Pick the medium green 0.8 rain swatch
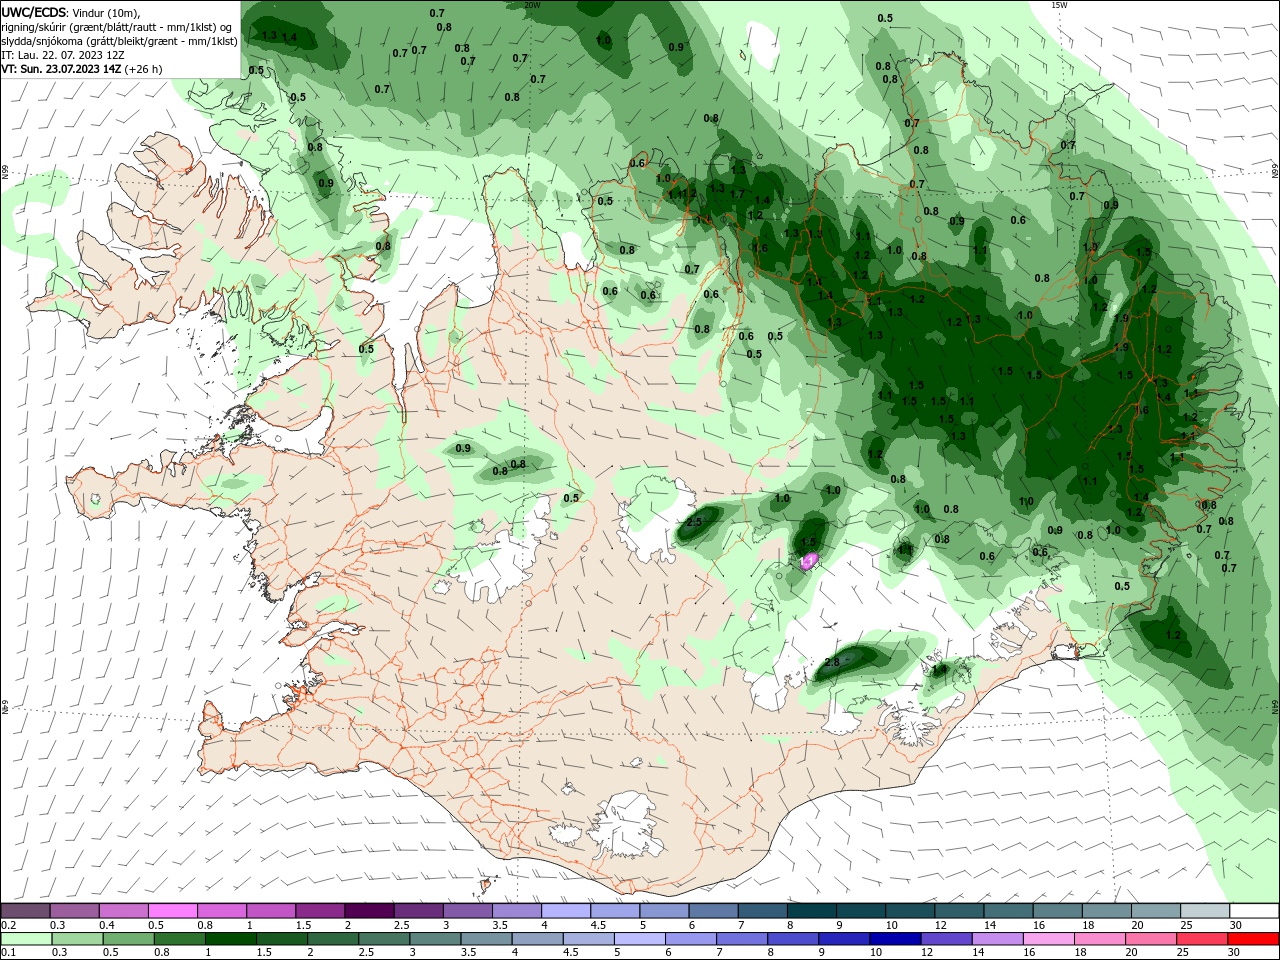 [179, 939]
